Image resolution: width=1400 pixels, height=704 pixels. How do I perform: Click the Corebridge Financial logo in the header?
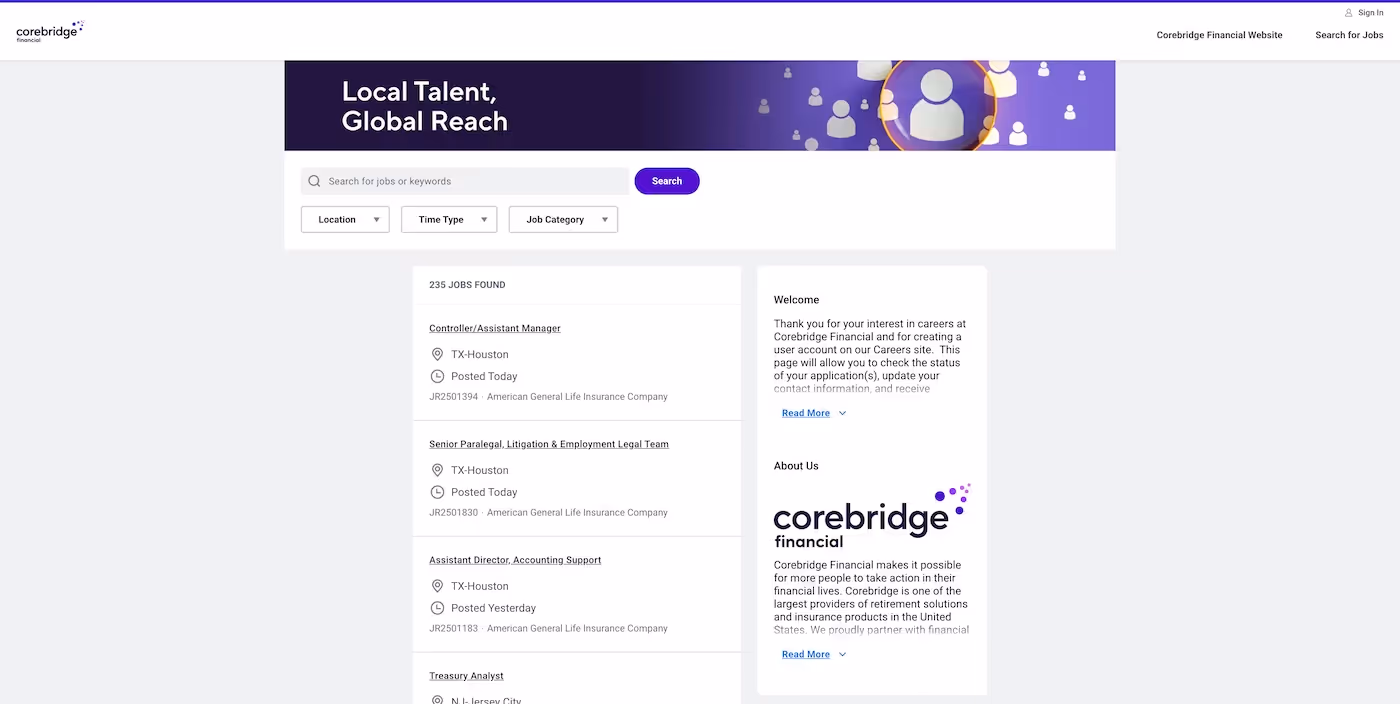coord(49,30)
